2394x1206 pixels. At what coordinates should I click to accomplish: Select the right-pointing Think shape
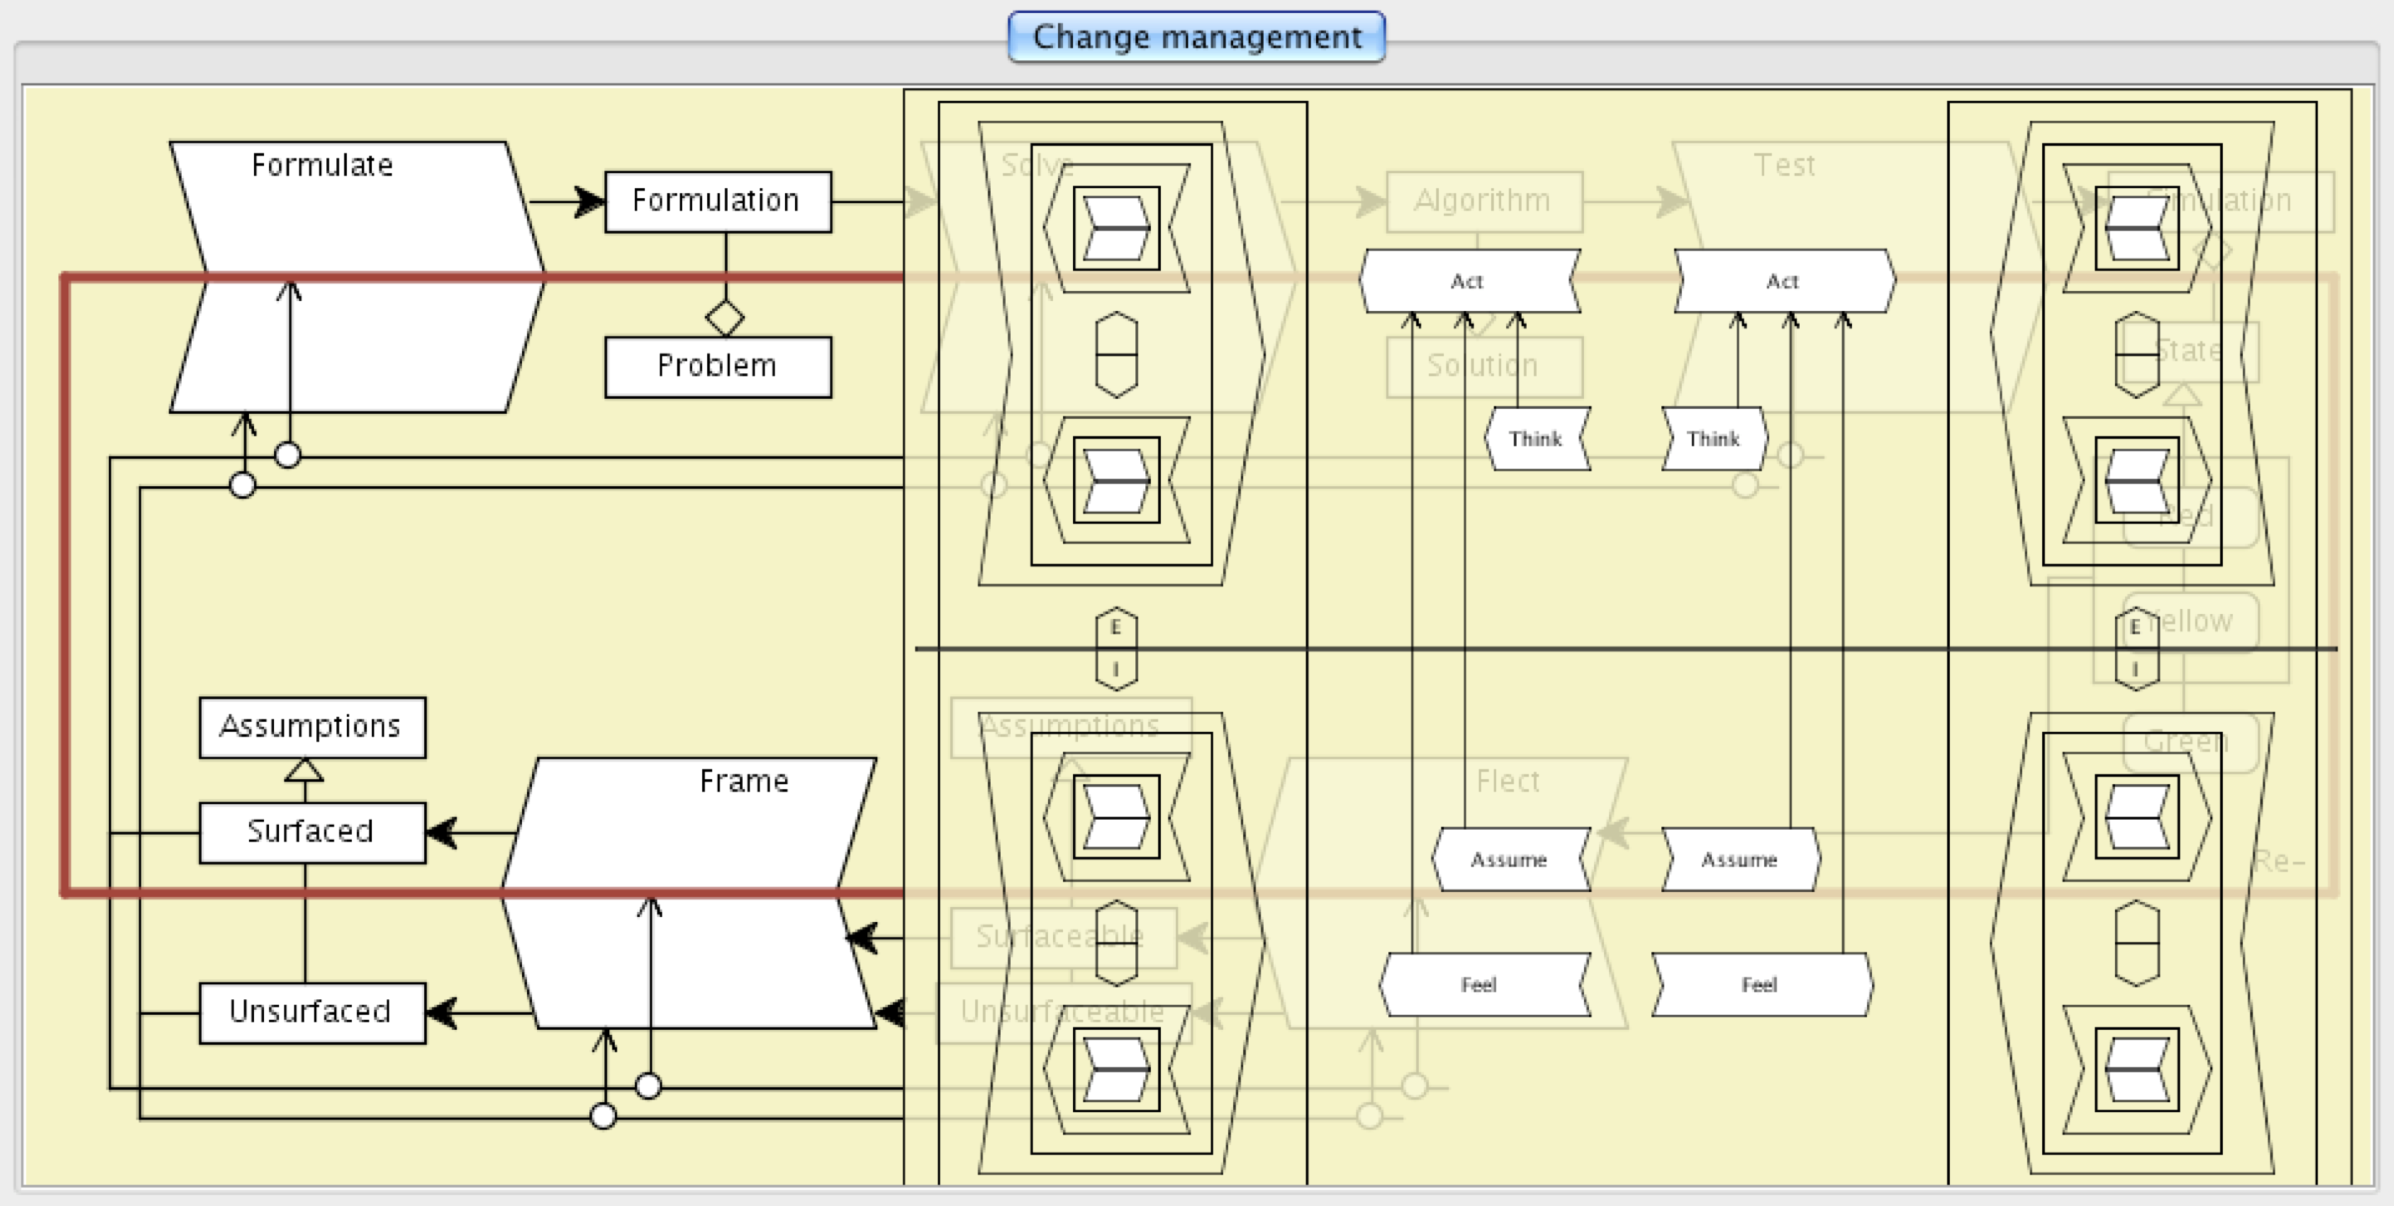click(x=1713, y=439)
